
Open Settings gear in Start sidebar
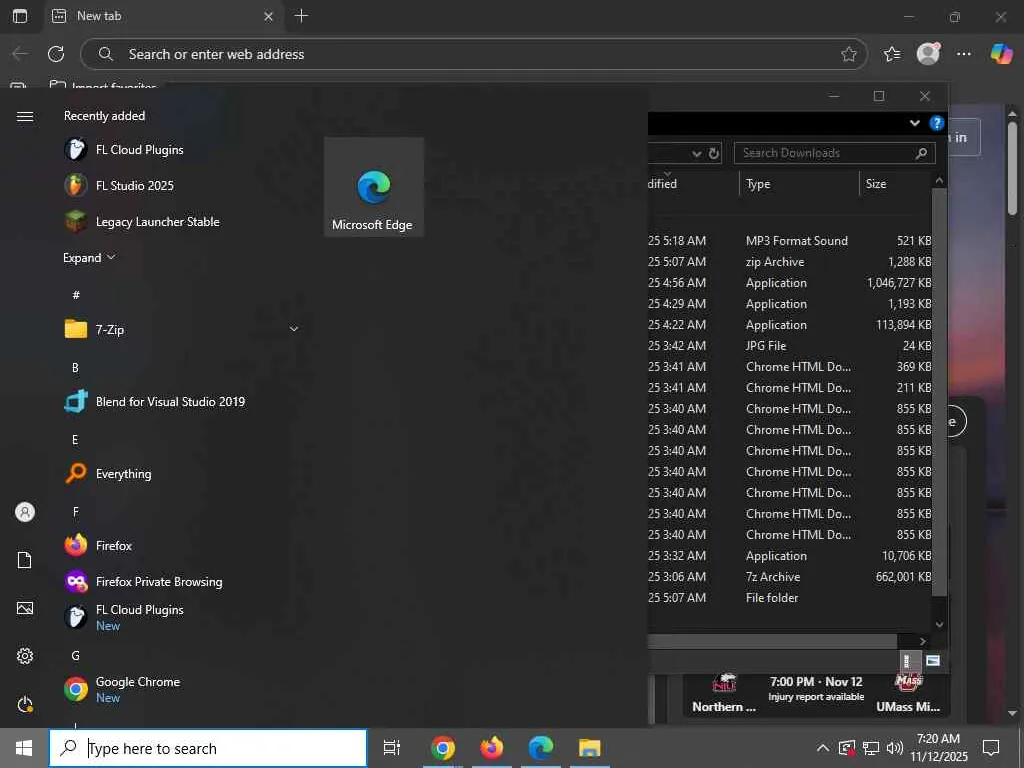tap(25, 656)
